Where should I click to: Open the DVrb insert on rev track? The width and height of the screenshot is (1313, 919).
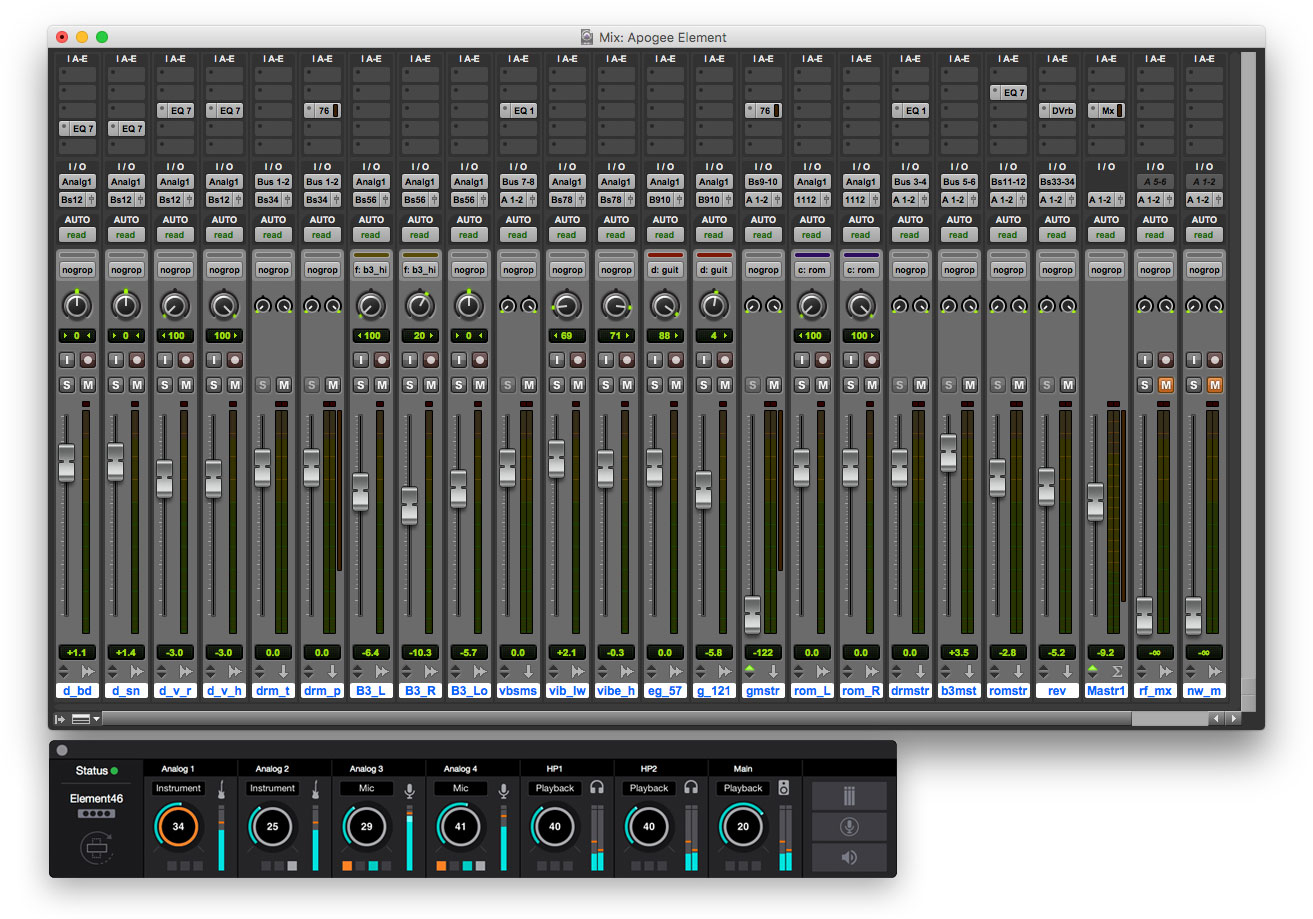1057,110
